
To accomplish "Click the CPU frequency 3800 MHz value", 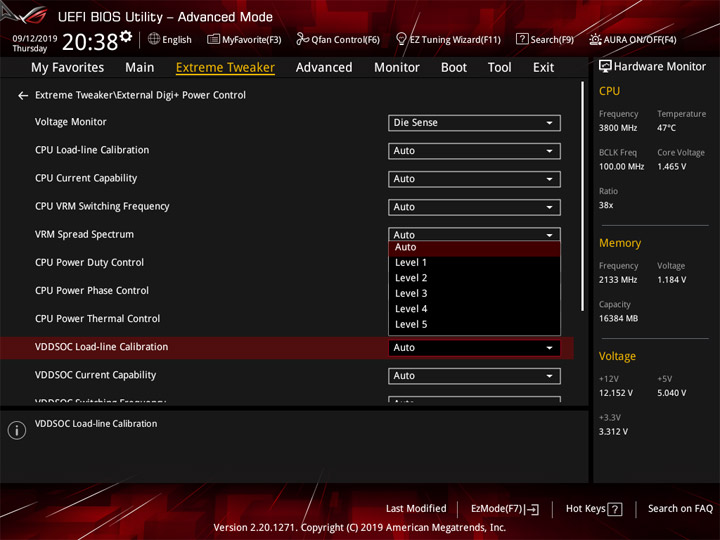I will click(618, 128).
